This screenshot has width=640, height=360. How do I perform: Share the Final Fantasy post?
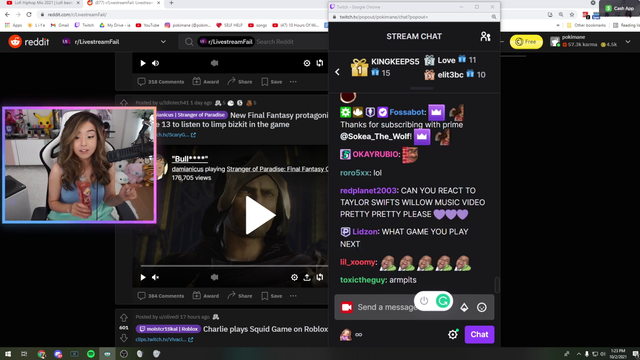coord(240,296)
